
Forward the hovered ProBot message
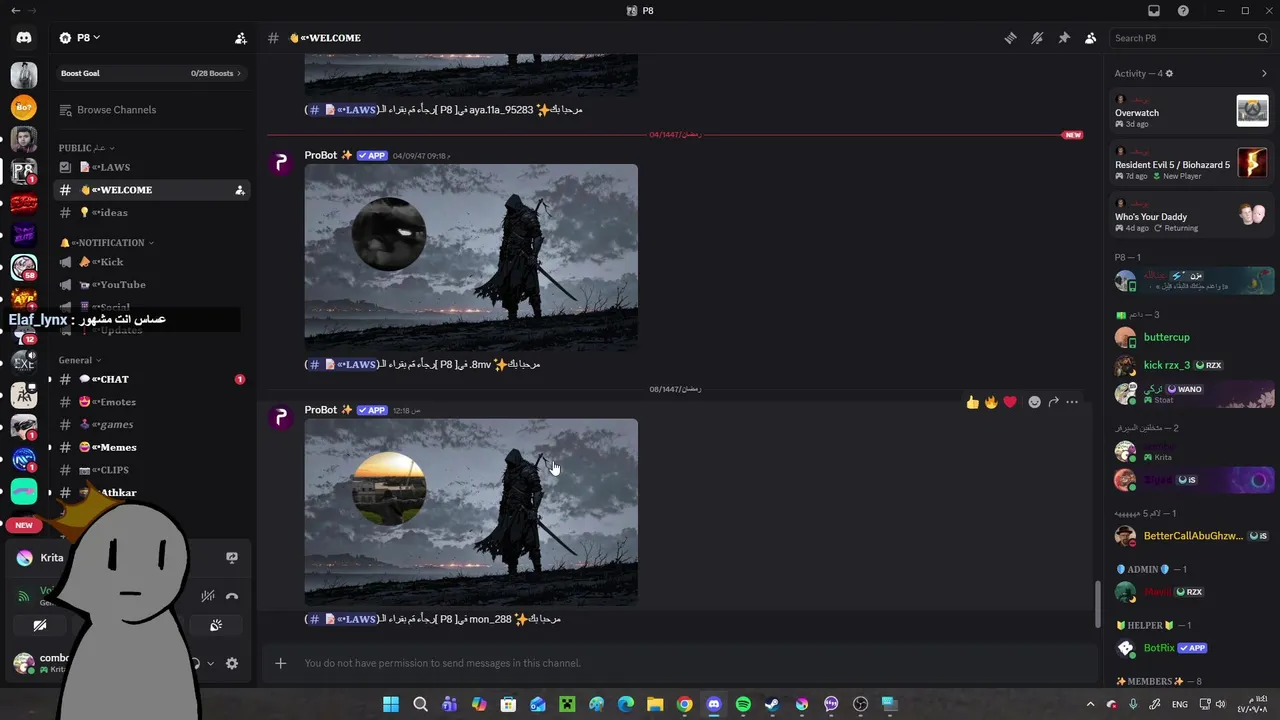tap(1053, 402)
